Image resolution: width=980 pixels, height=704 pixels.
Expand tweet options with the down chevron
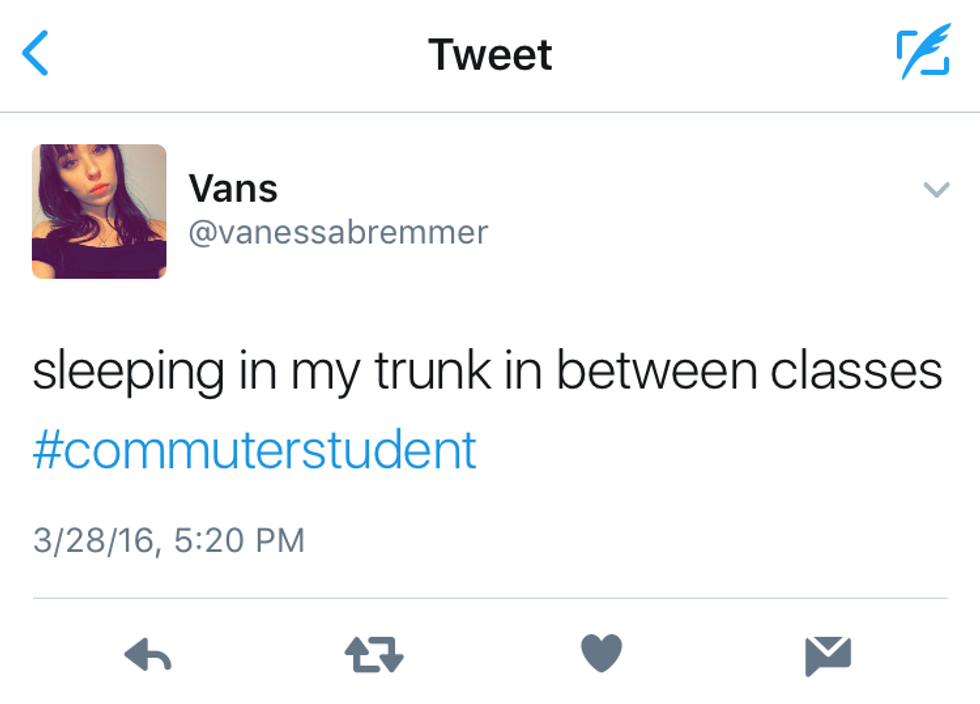[x=936, y=189]
